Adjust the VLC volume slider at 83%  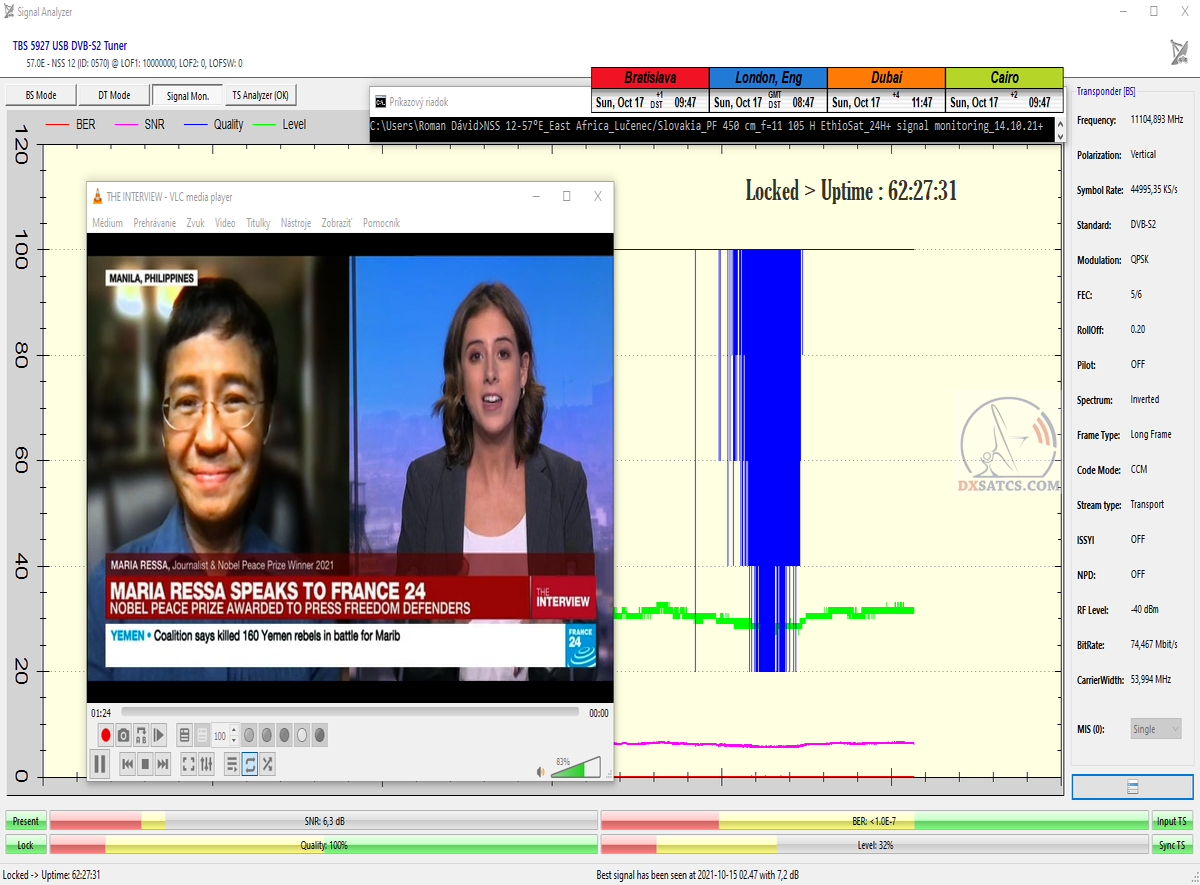576,768
